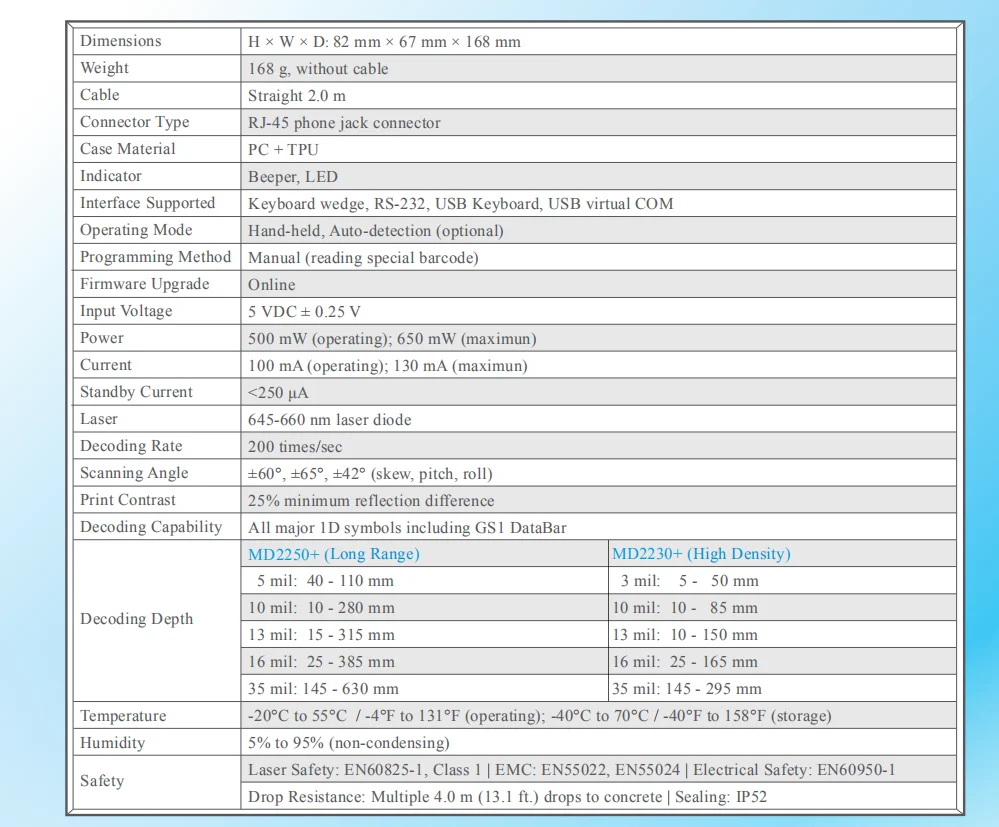
Task: Select the '<250 µA' value
Action: 278,392
